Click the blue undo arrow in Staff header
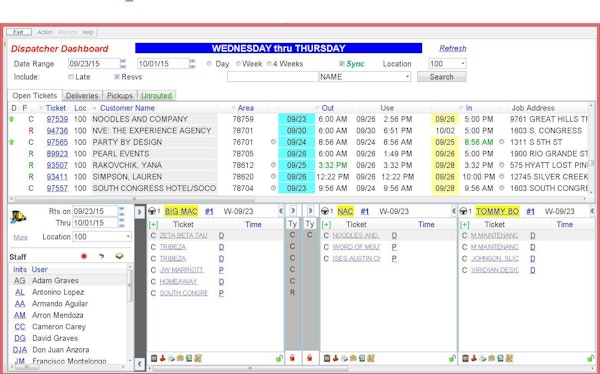 pos(101,256)
